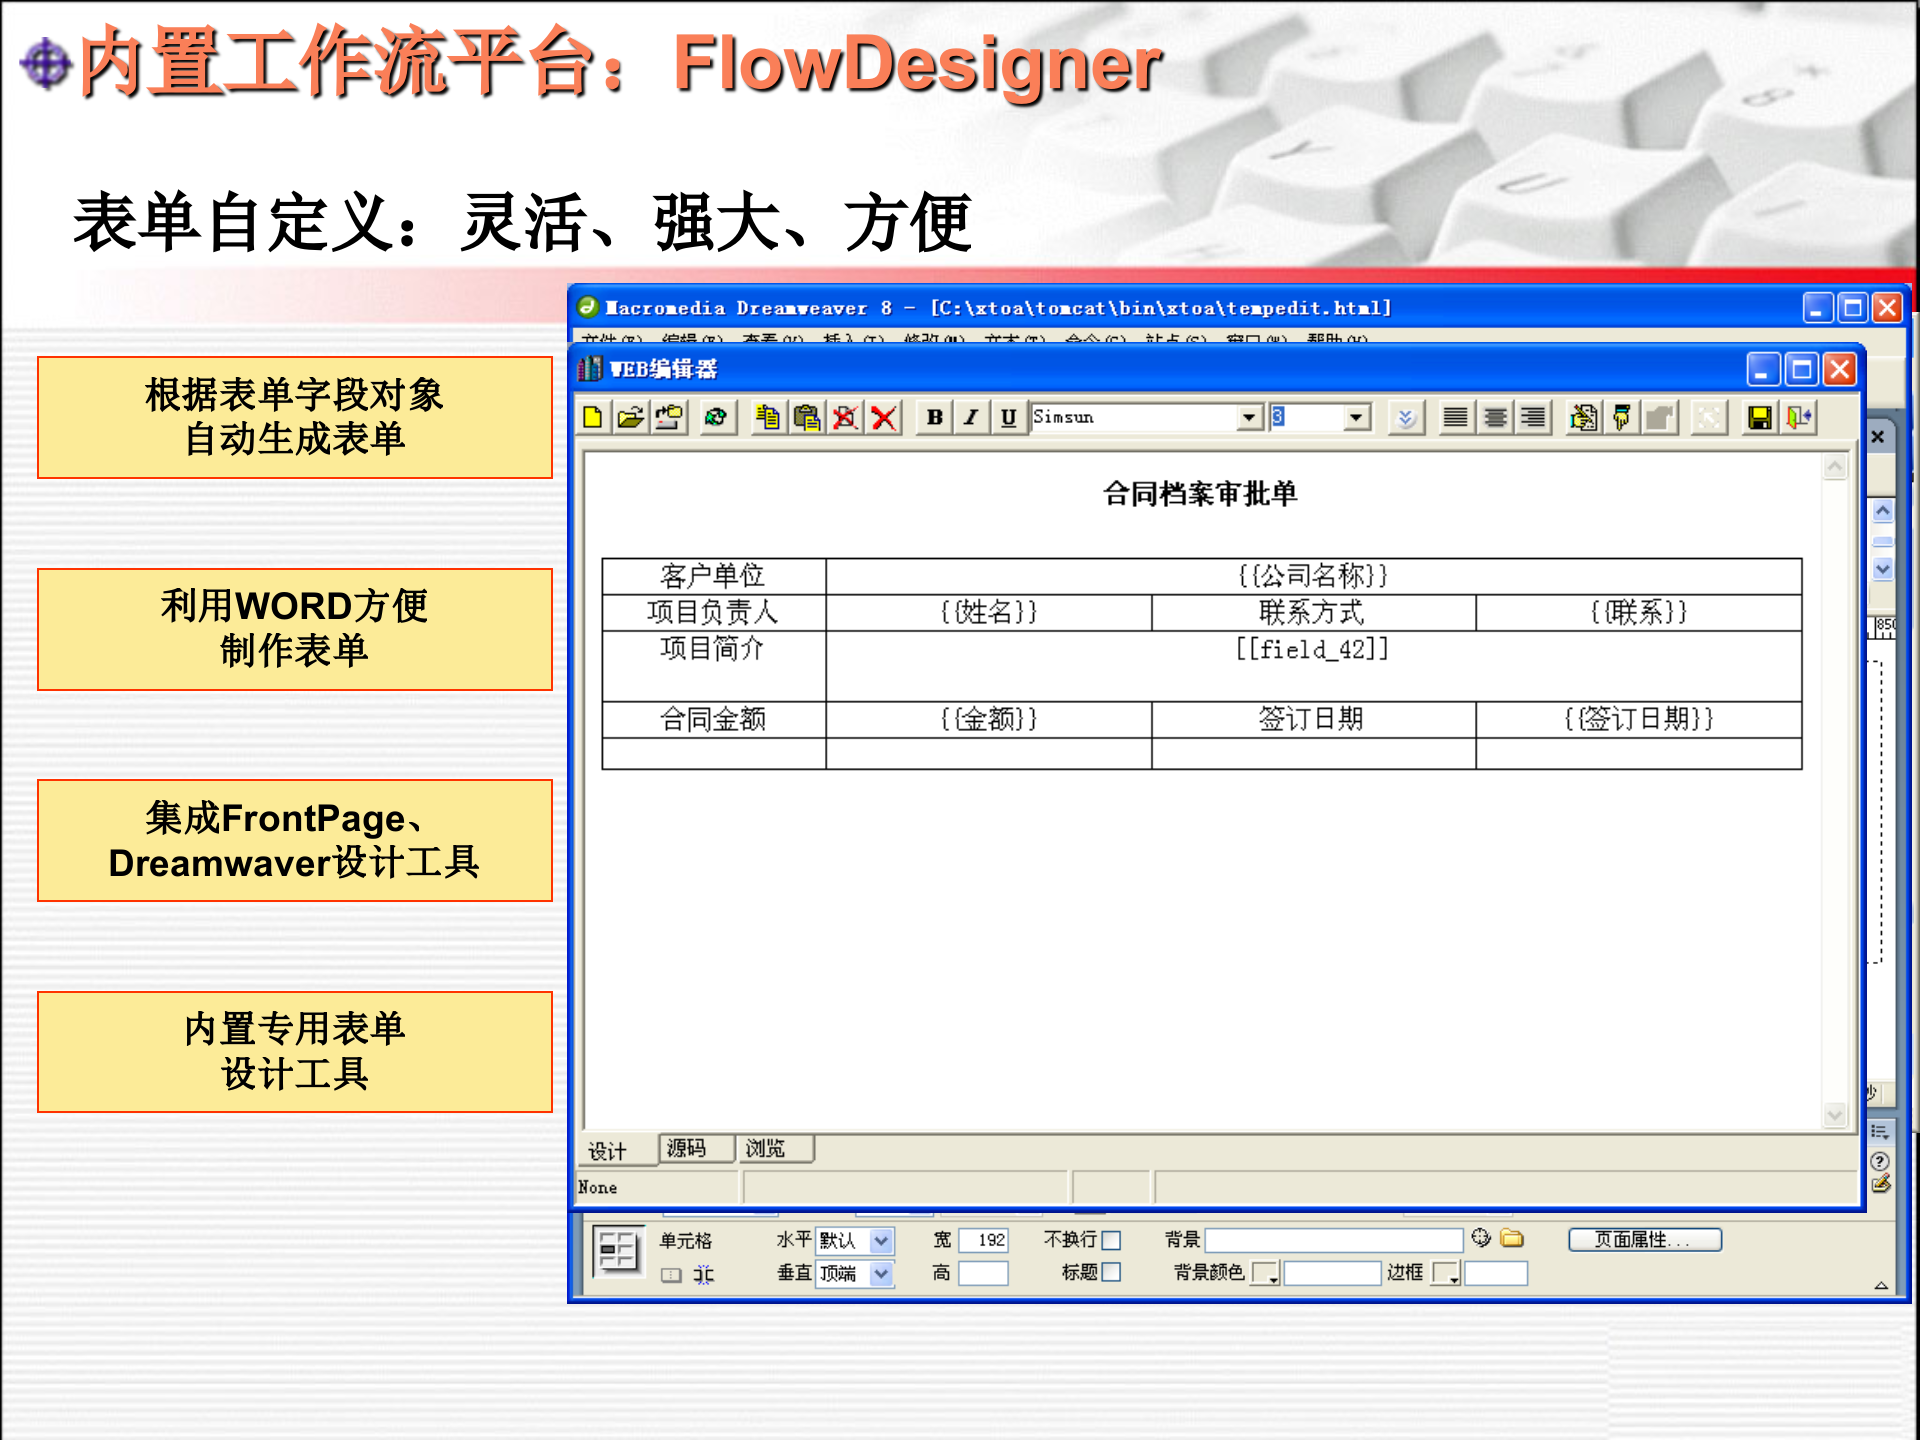
Task: Edit the 宽 width field showing 192
Action: click(982, 1240)
